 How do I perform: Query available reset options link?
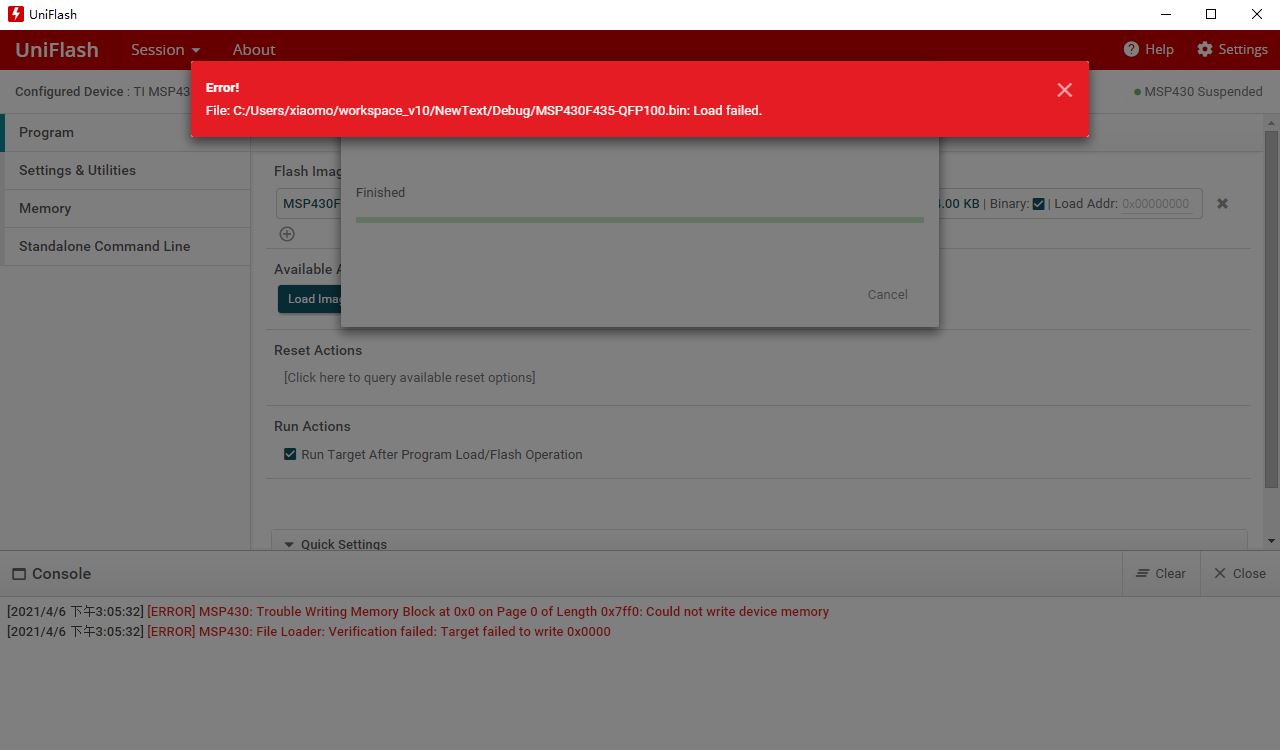[x=409, y=377]
